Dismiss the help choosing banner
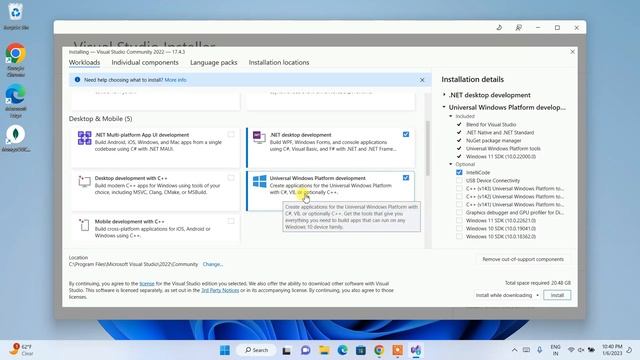 coord(422,80)
